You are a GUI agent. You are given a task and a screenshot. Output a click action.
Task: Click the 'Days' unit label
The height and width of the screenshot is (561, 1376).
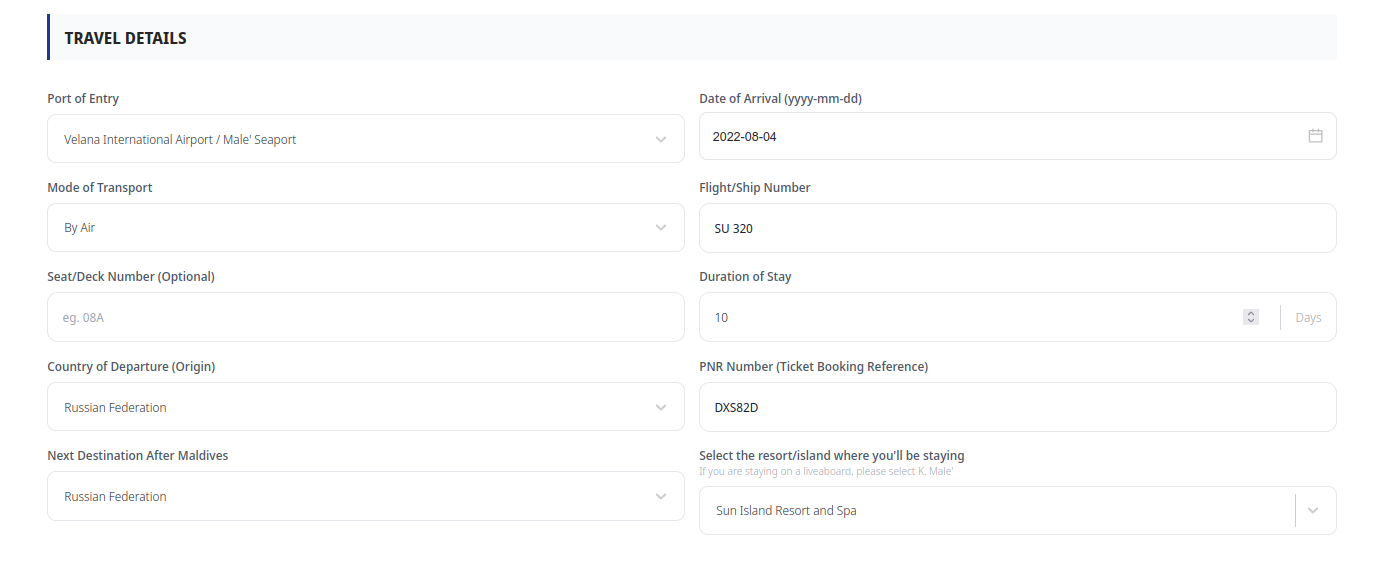(x=1308, y=318)
